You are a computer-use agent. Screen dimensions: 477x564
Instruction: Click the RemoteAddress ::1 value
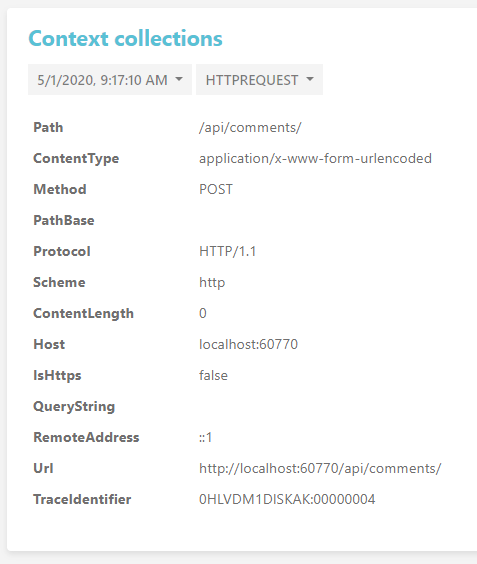click(205, 437)
